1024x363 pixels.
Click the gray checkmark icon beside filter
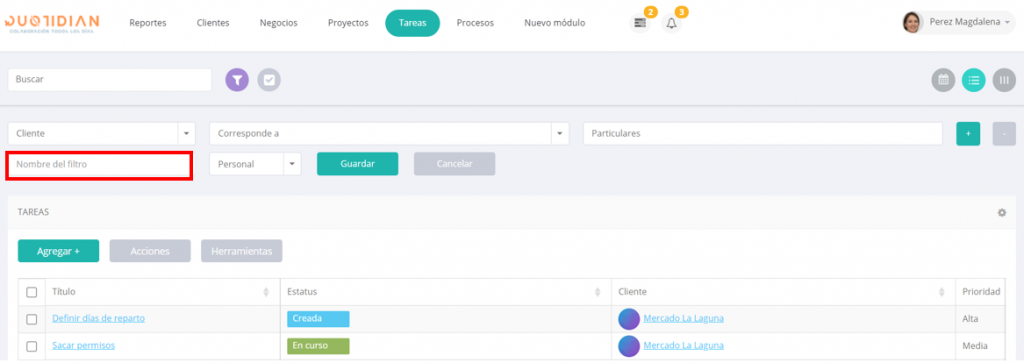coord(269,80)
